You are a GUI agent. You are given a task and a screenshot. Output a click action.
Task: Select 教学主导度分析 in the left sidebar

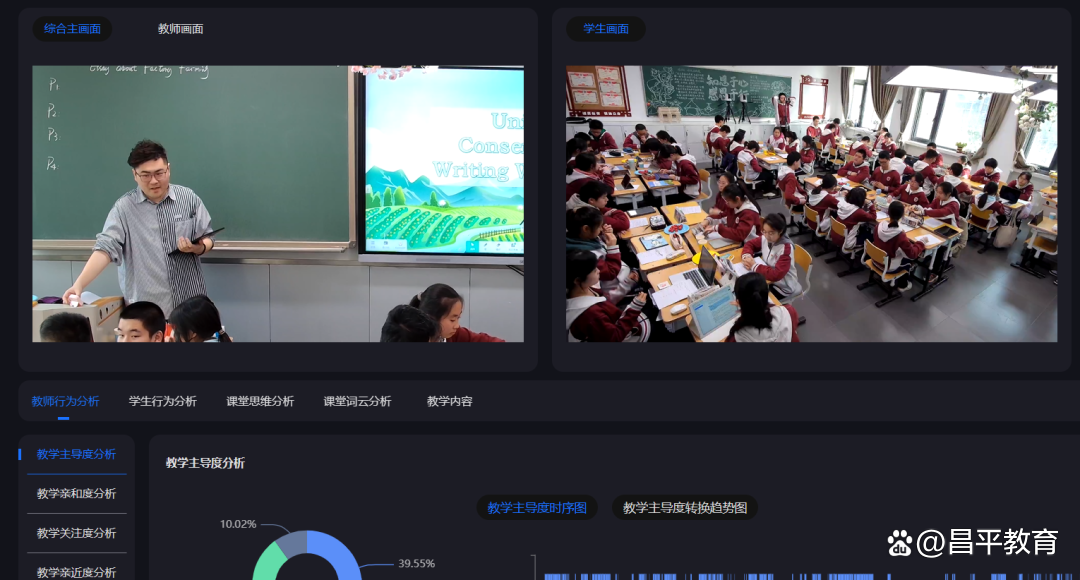[x=76, y=454]
